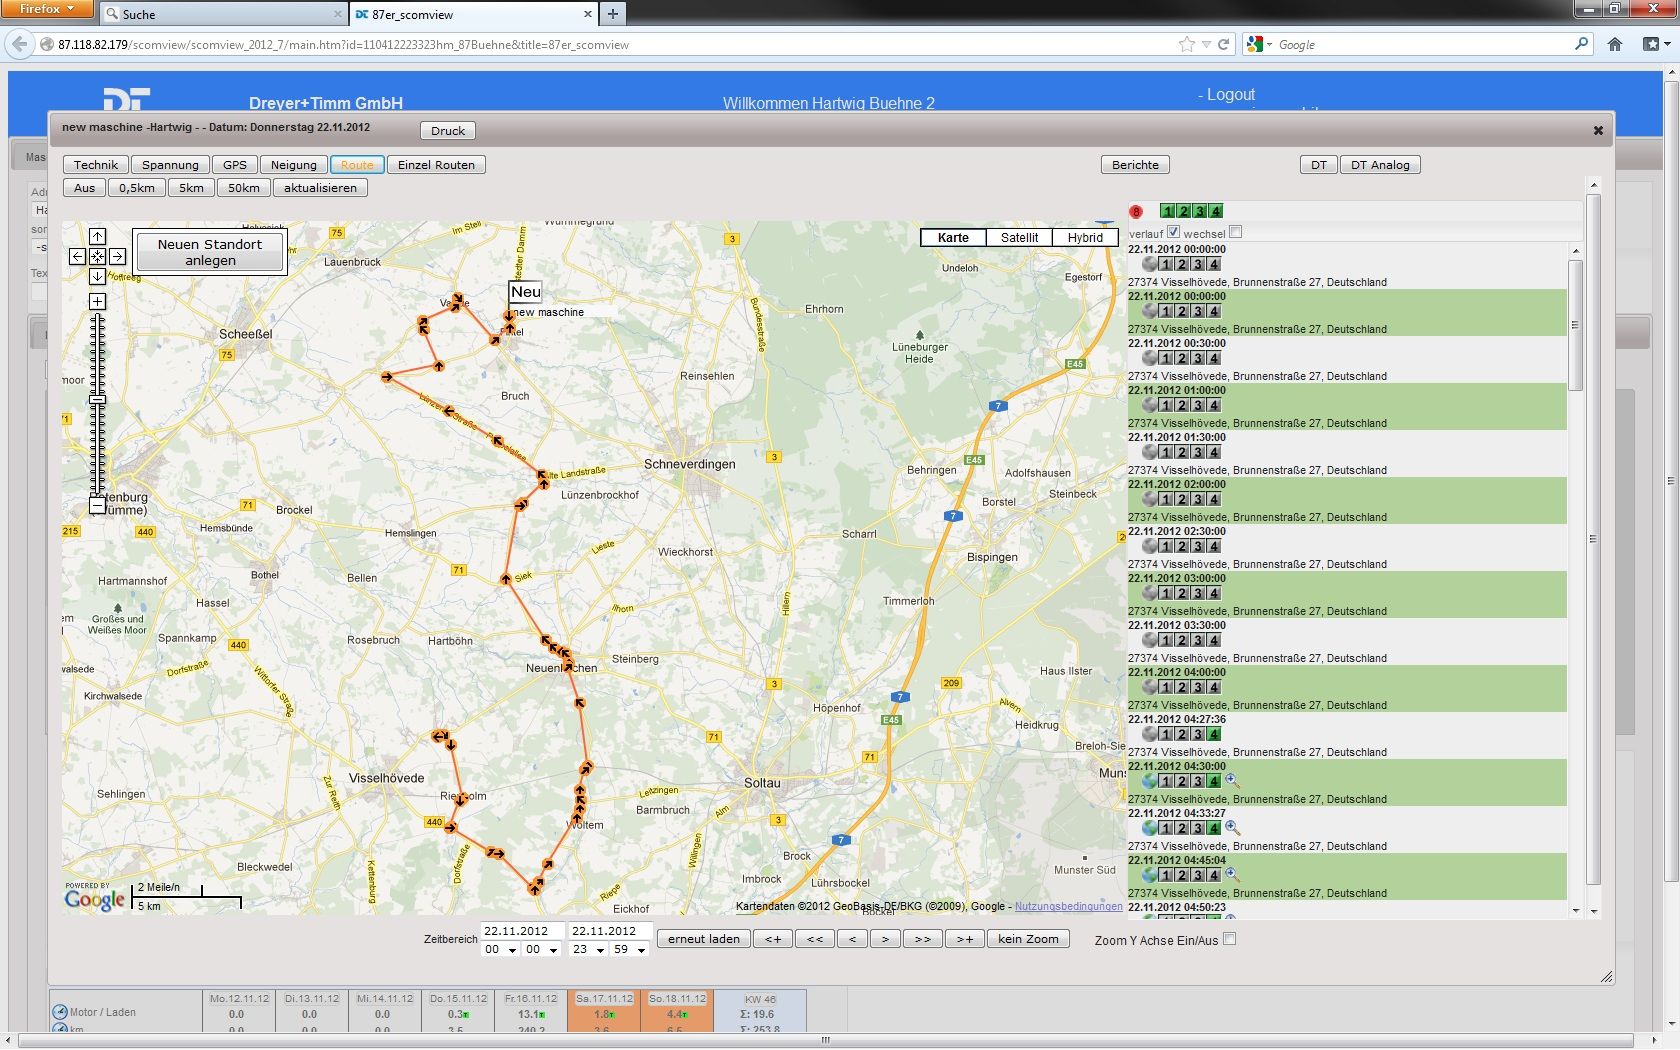This screenshot has height=1050, width=1680.
Task: Click the recenter map icon between arrows
Action: tap(97, 257)
